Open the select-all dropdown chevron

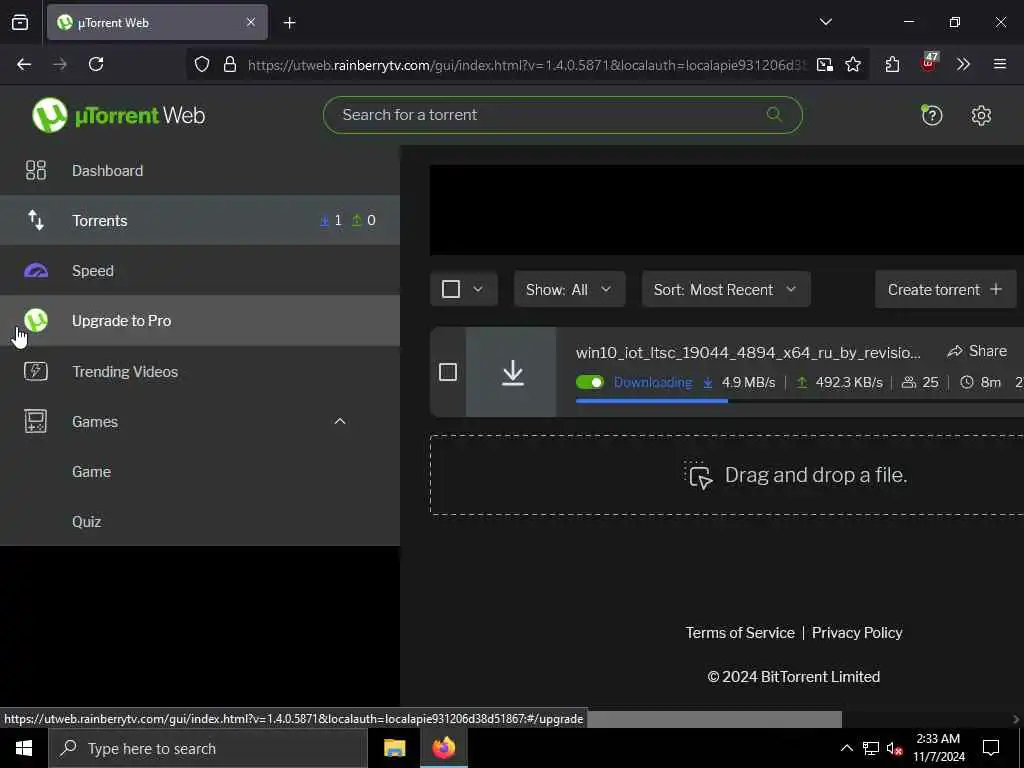(477, 289)
